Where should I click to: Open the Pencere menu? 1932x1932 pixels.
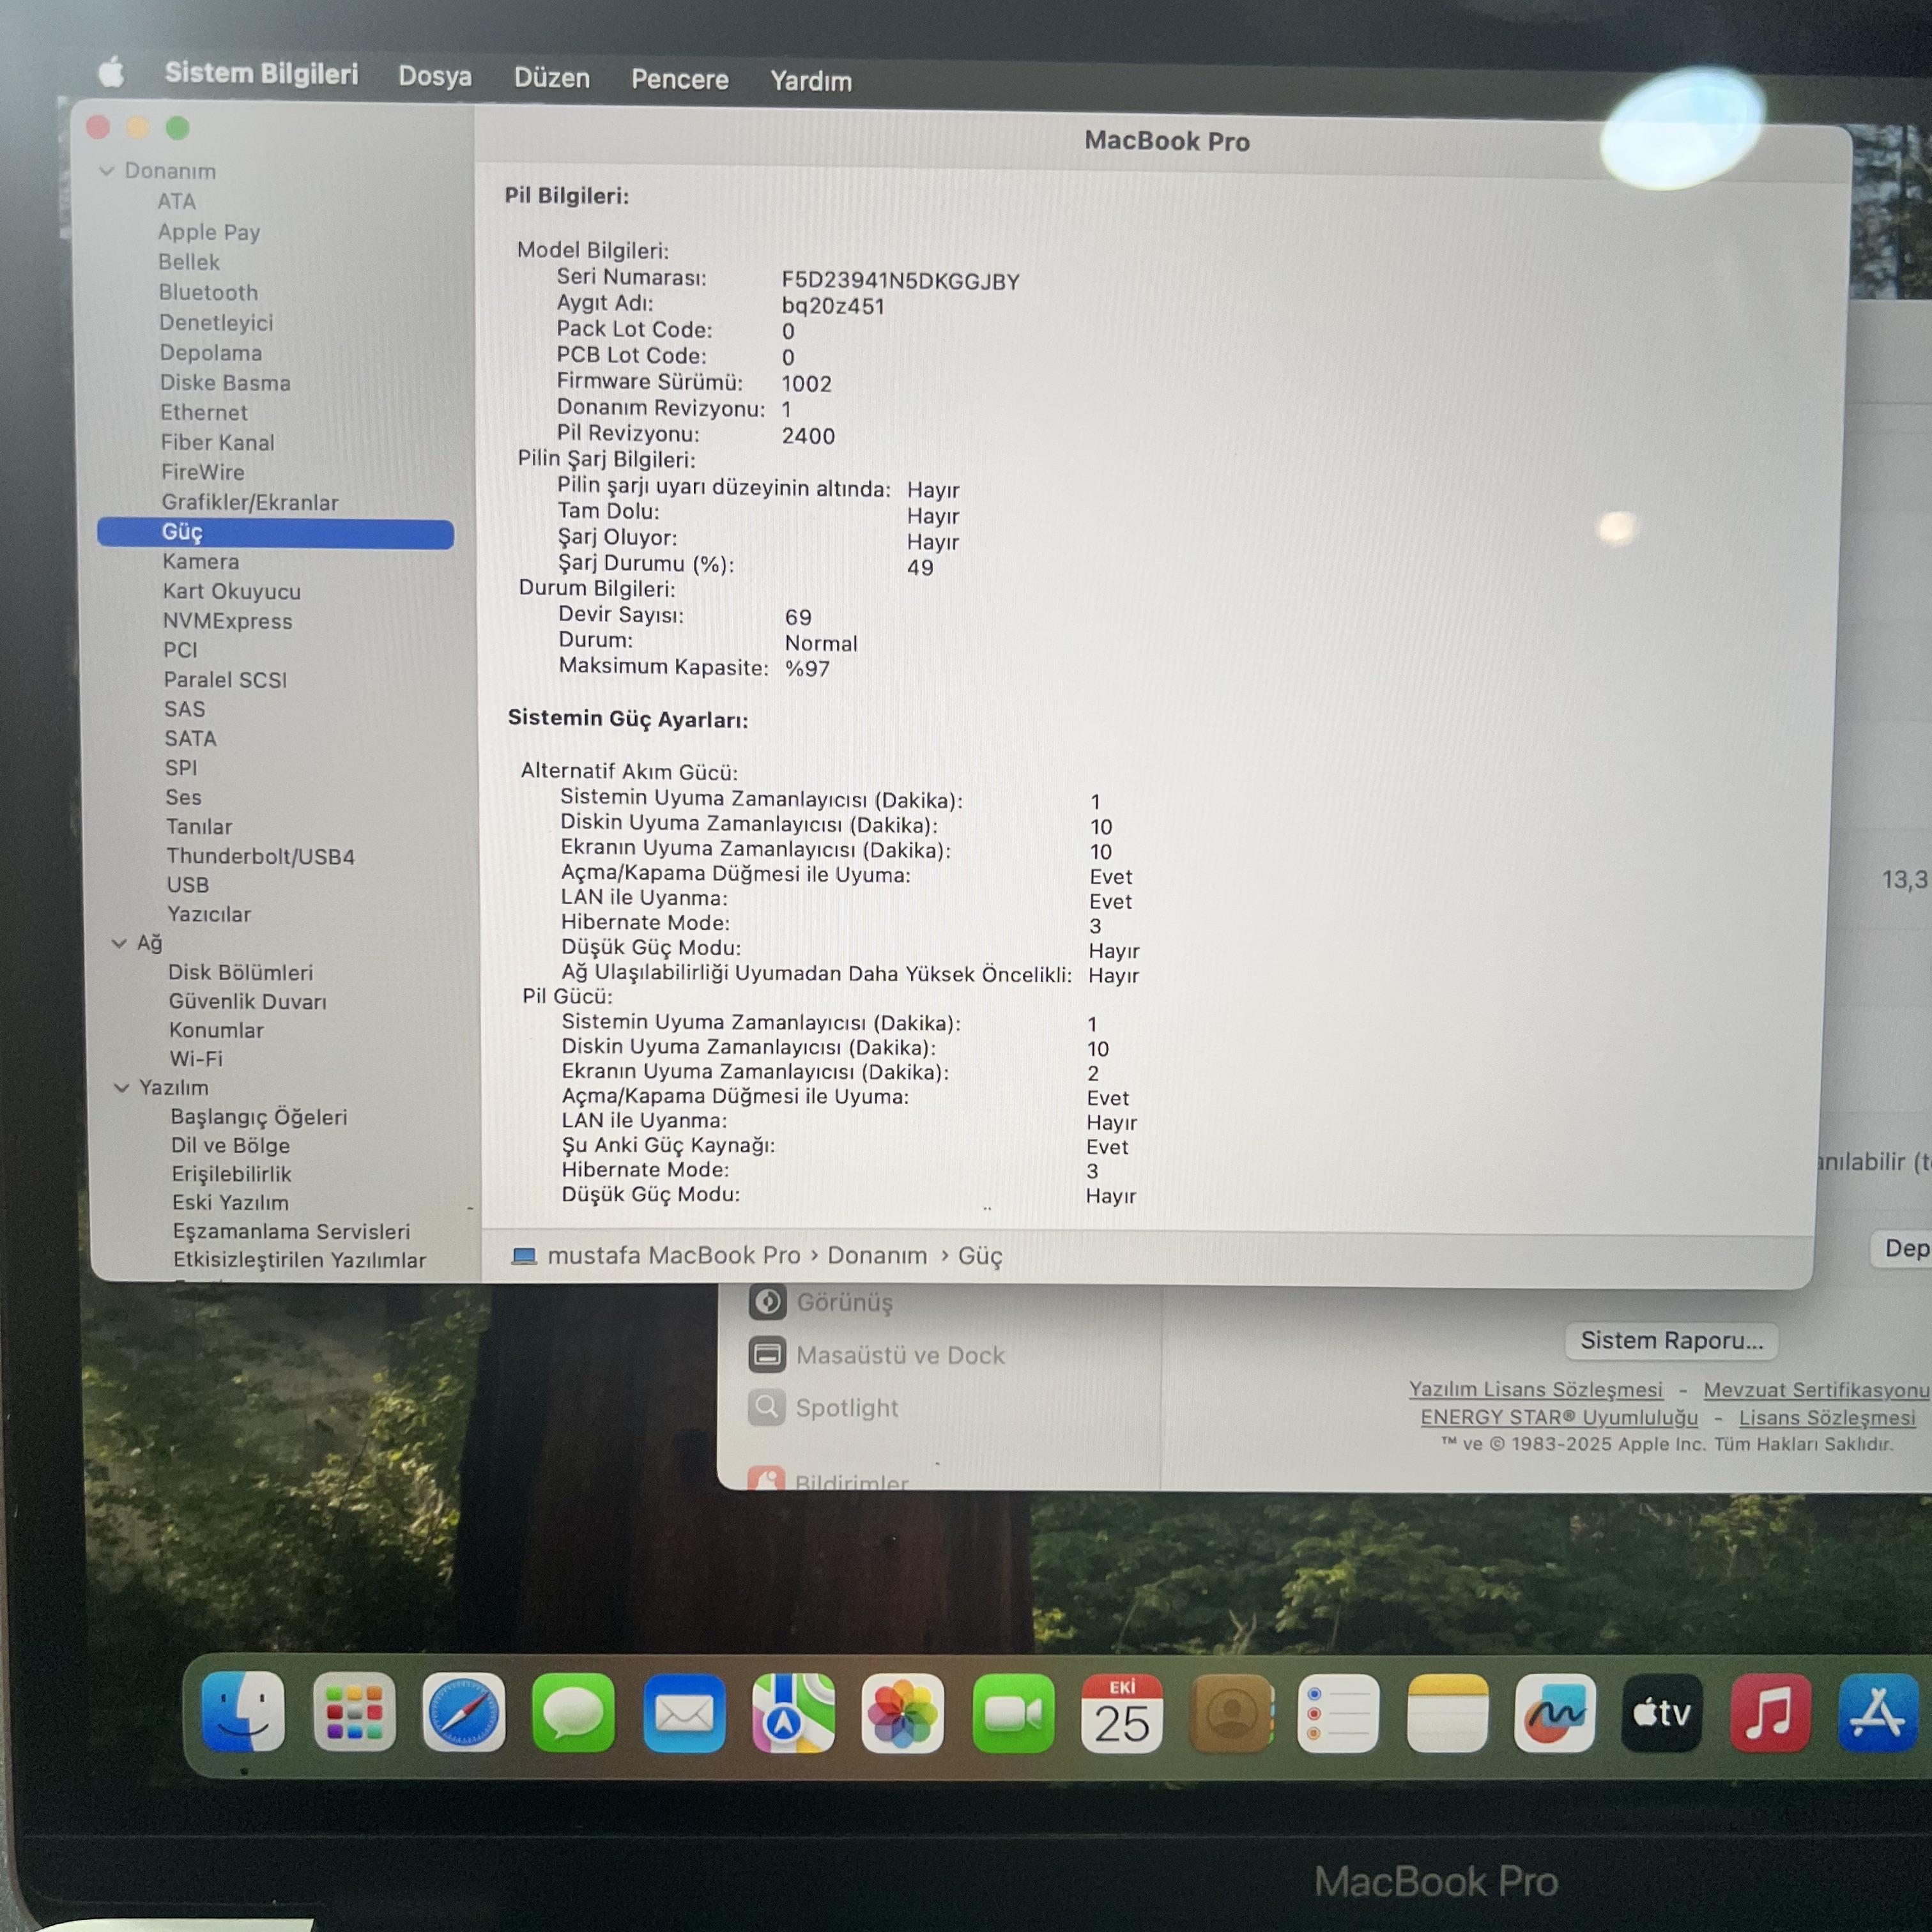coord(679,80)
